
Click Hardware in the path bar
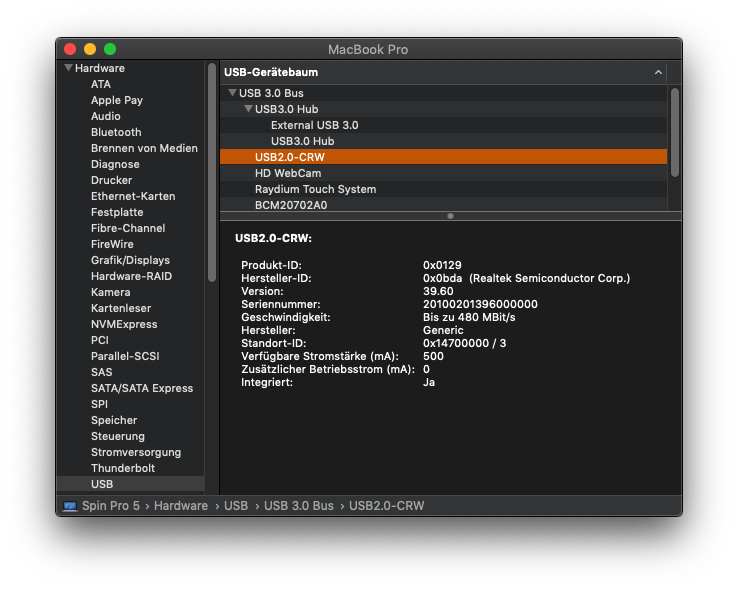tap(181, 506)
